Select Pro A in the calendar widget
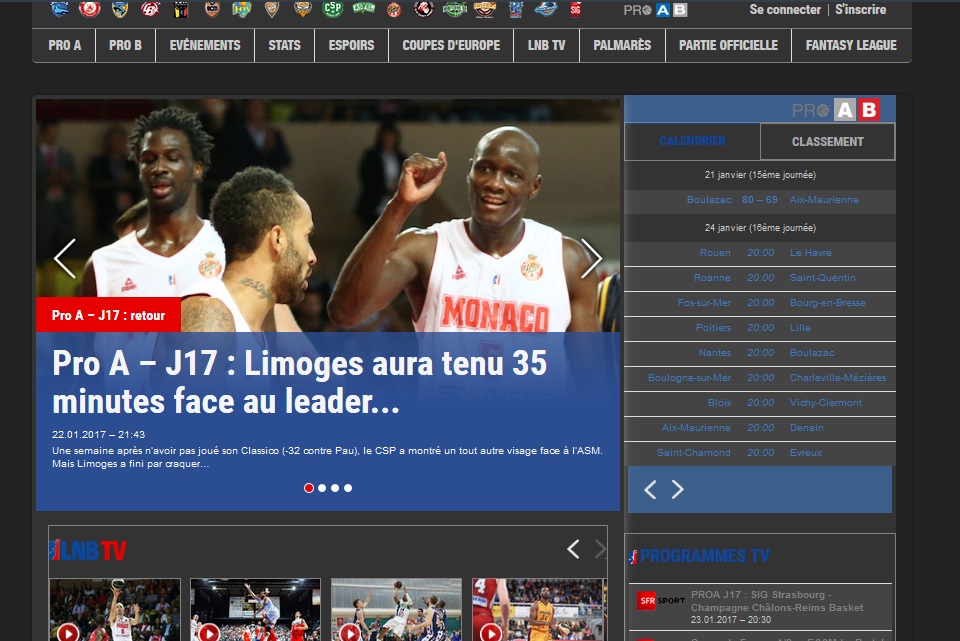This screenshot has height=641, width=960. 845,110
